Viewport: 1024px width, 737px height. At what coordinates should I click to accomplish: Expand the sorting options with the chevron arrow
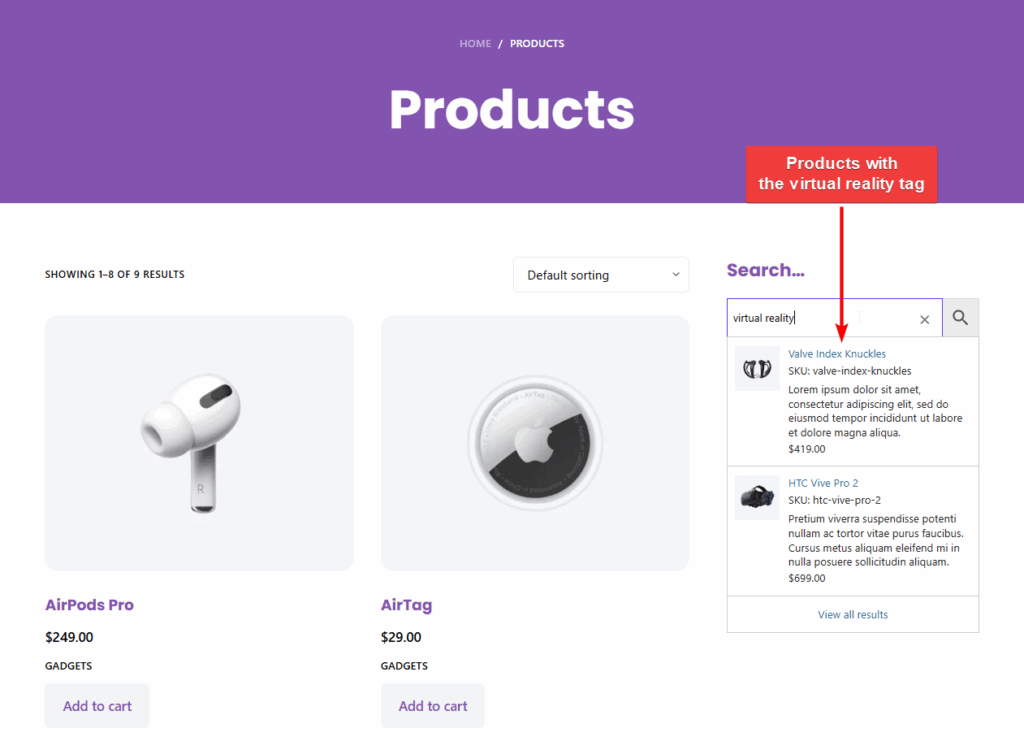[x=676, y=274]
